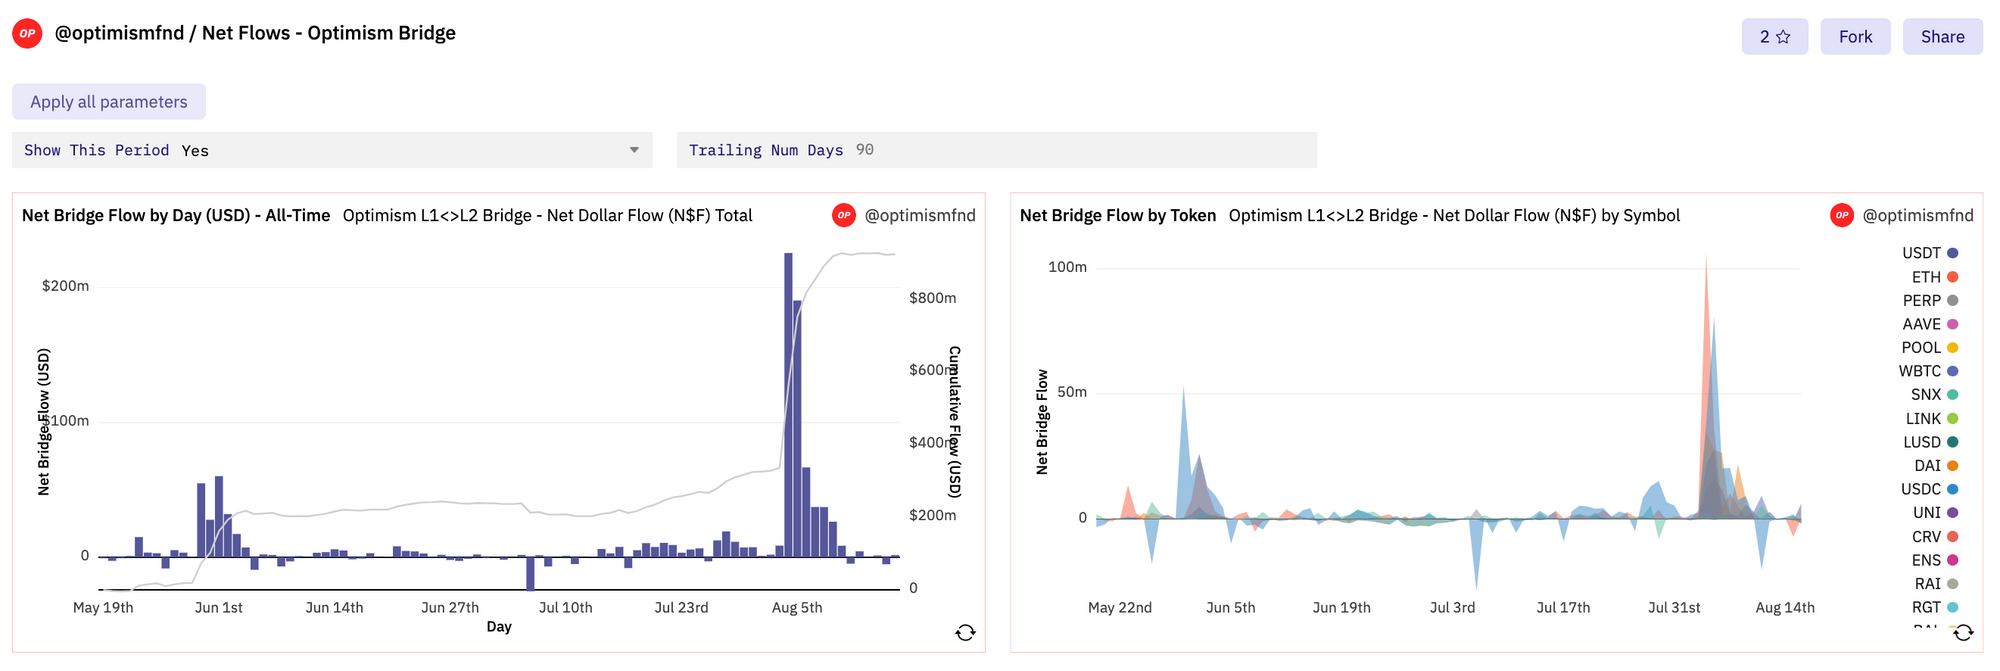Open the Net Bridge Flow by Token chart title

click(1118, 215)
